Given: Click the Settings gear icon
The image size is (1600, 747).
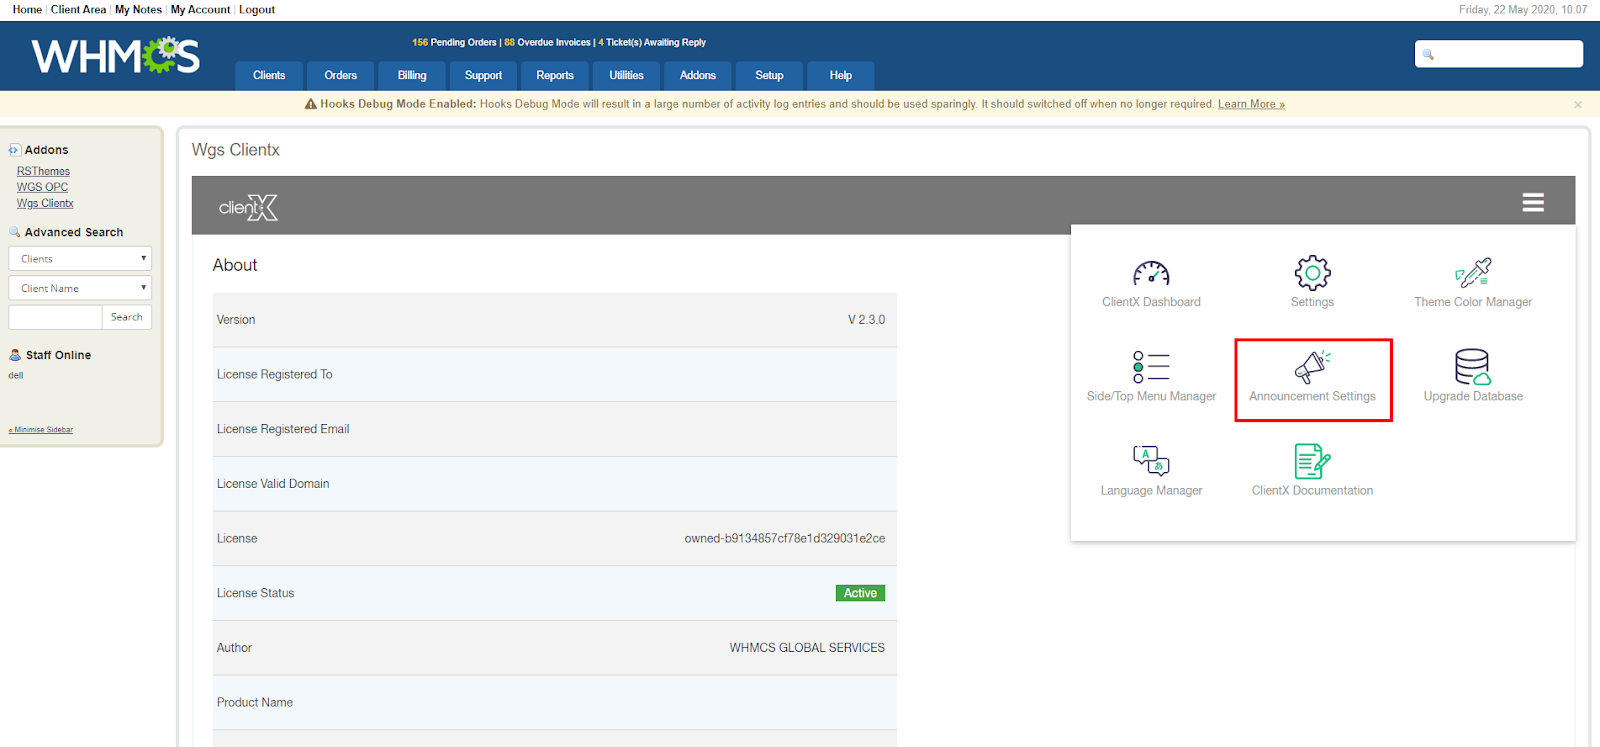Looking at the screenshot, I should [x=1312, y=273].
